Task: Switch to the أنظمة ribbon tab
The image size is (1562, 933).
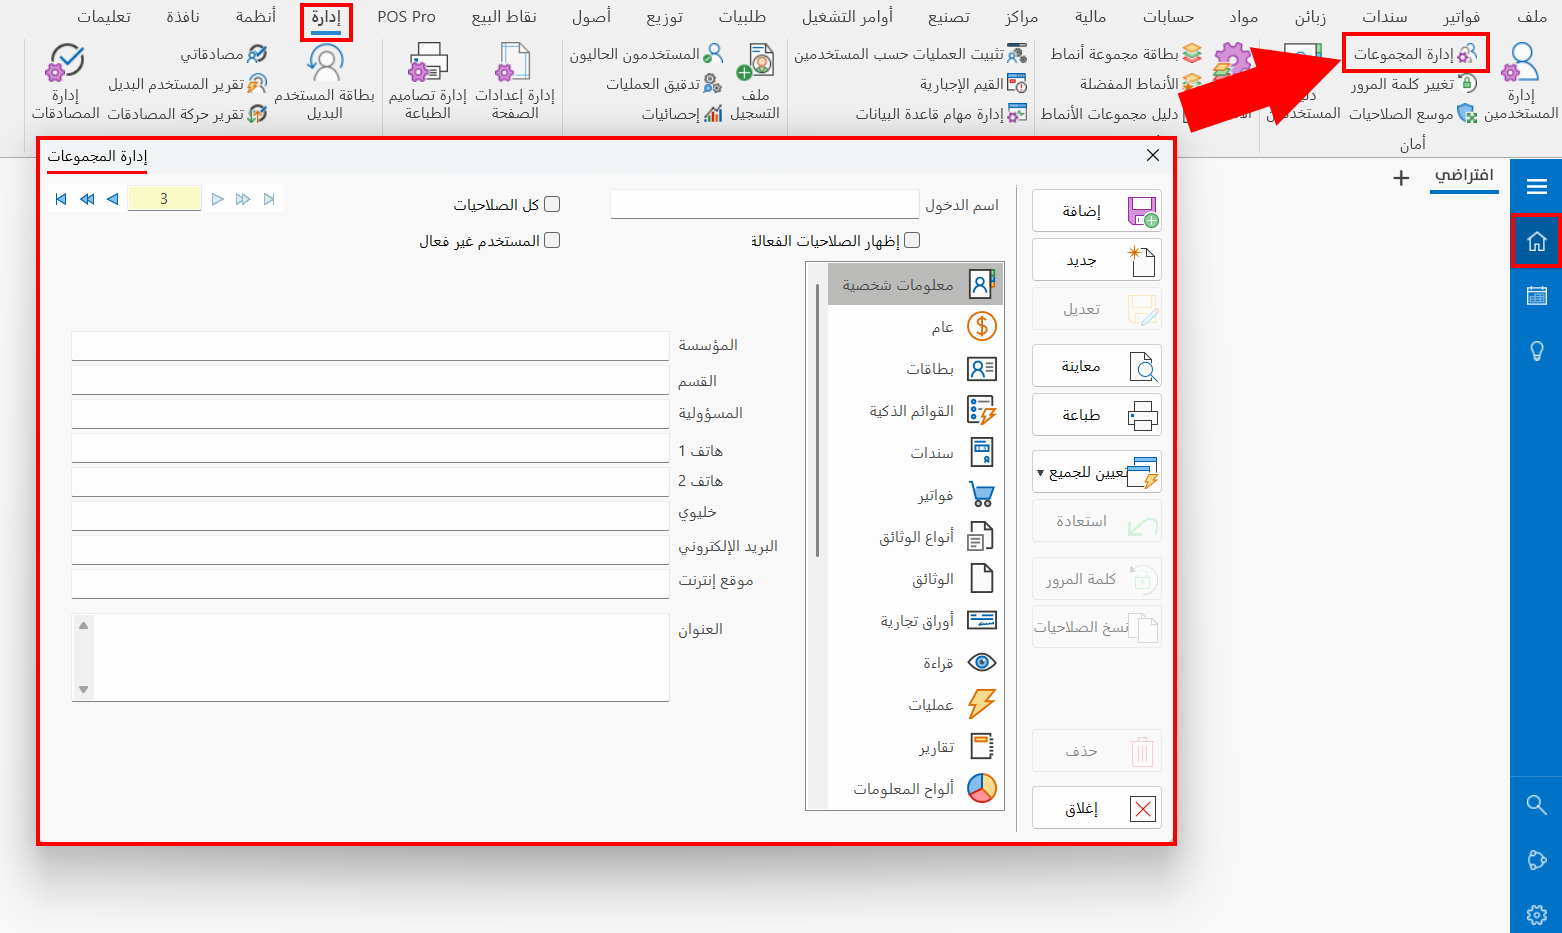Action: pos(254,16)
